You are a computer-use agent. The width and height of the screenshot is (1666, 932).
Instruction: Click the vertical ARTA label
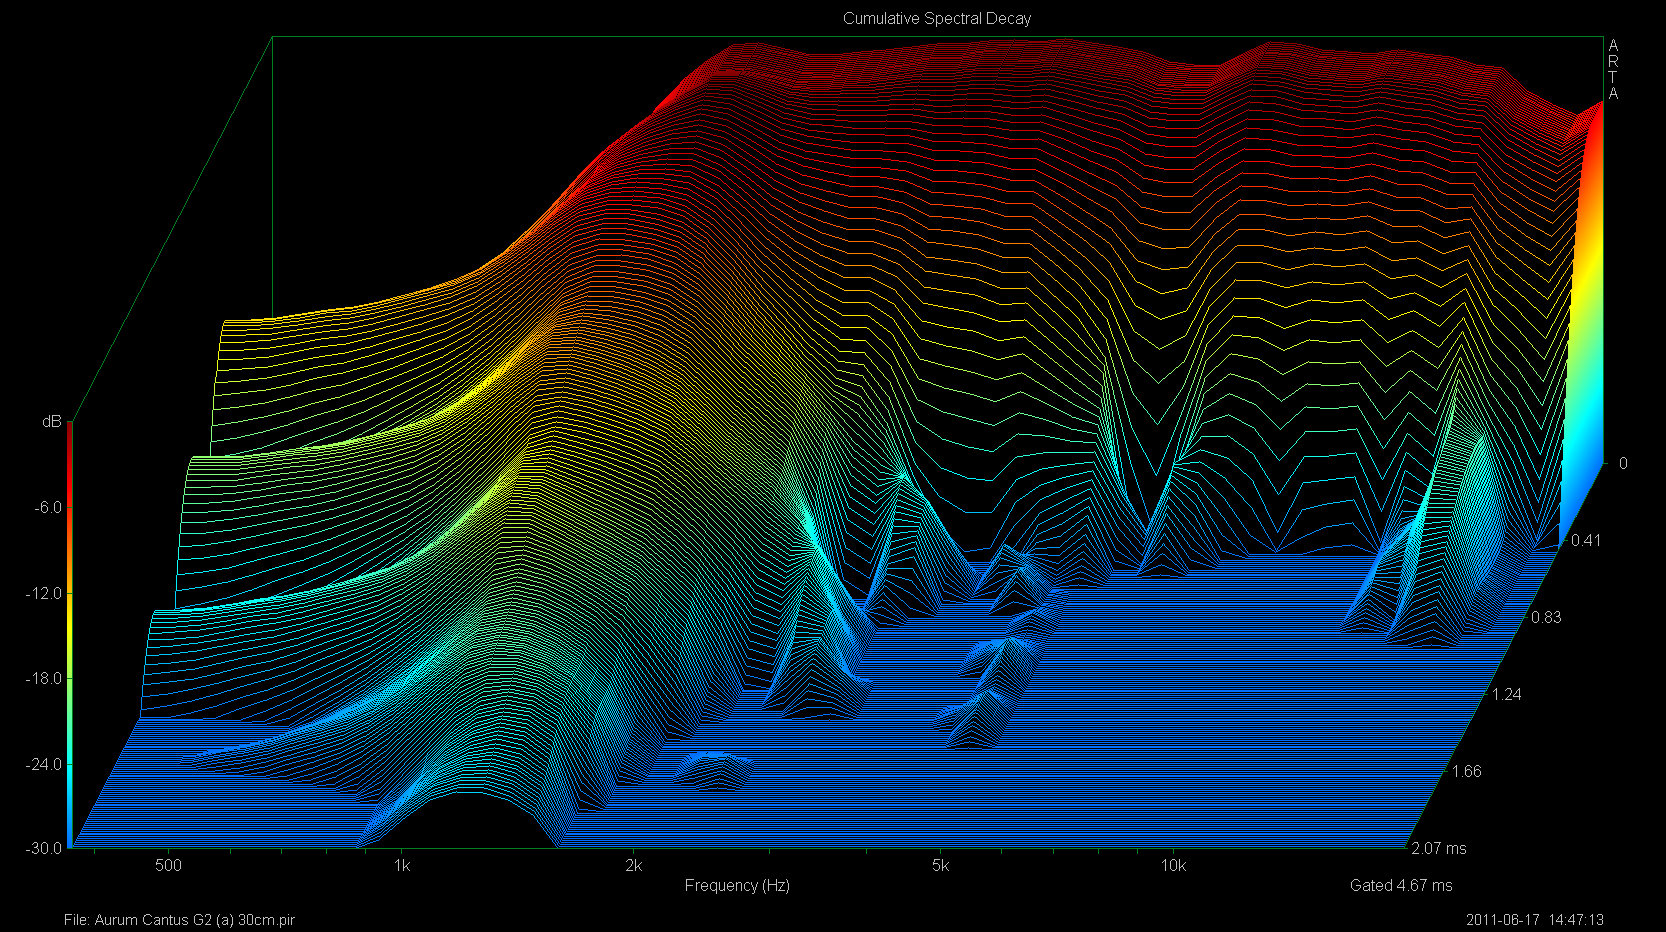(1613, 70)
